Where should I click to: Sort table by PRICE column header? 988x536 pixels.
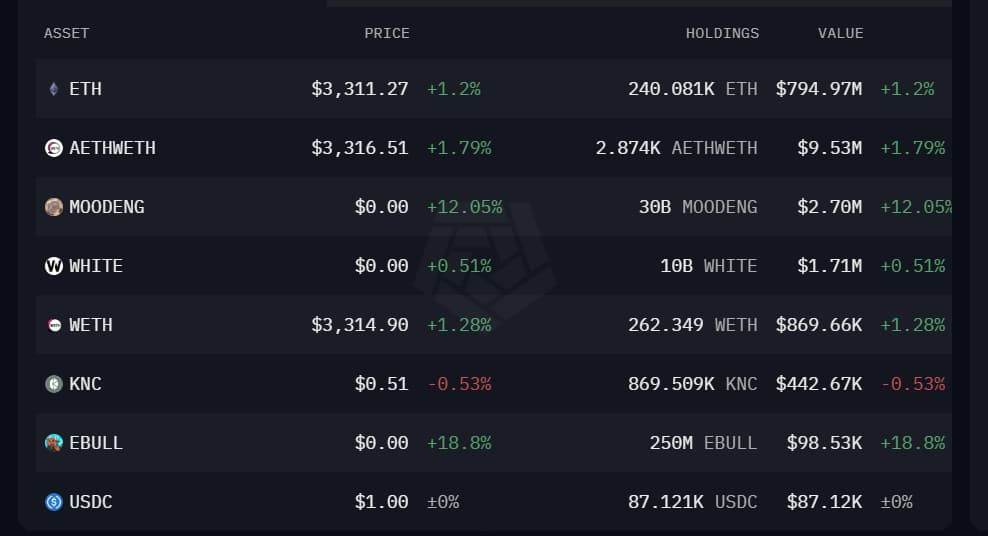pos(386,33)
